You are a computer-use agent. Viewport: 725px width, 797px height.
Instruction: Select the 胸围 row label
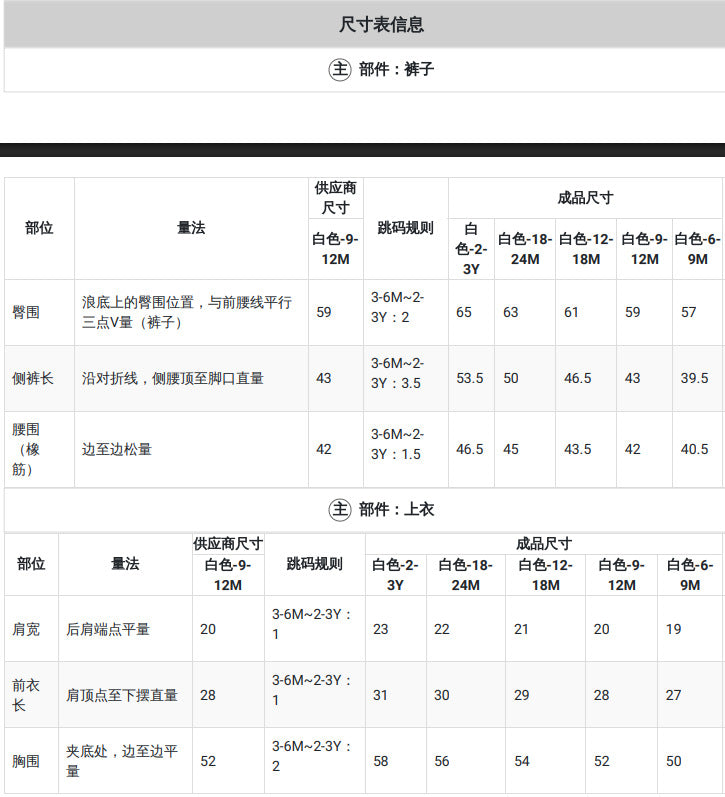(x=26, y=761)
